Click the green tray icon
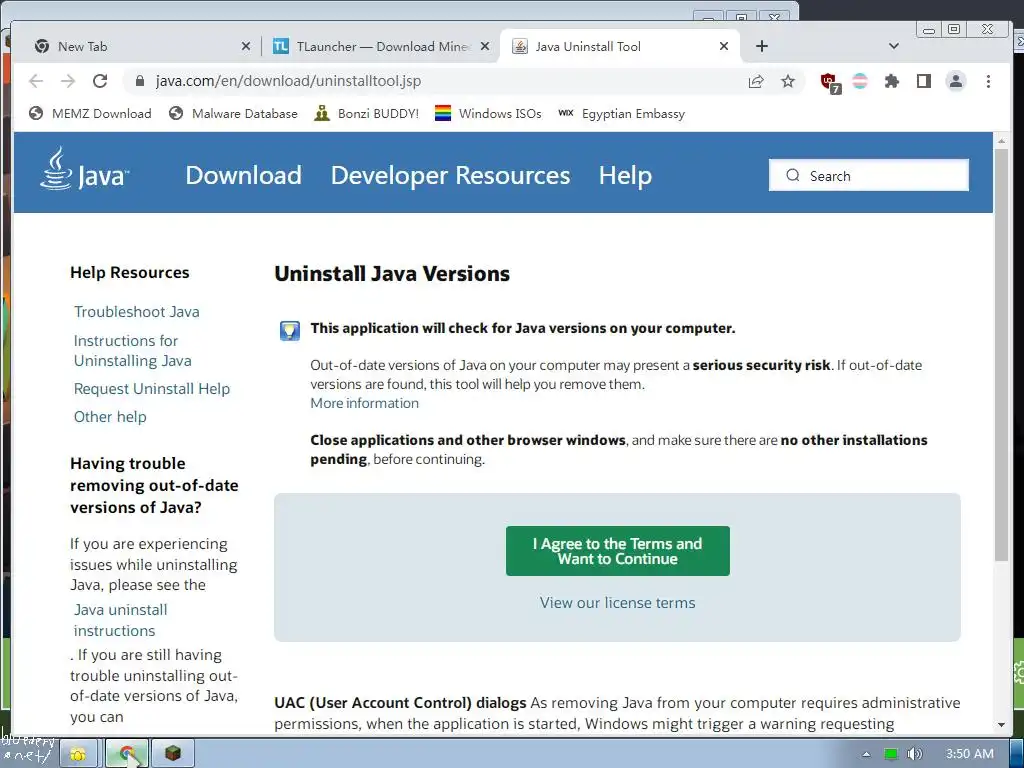 891,754
